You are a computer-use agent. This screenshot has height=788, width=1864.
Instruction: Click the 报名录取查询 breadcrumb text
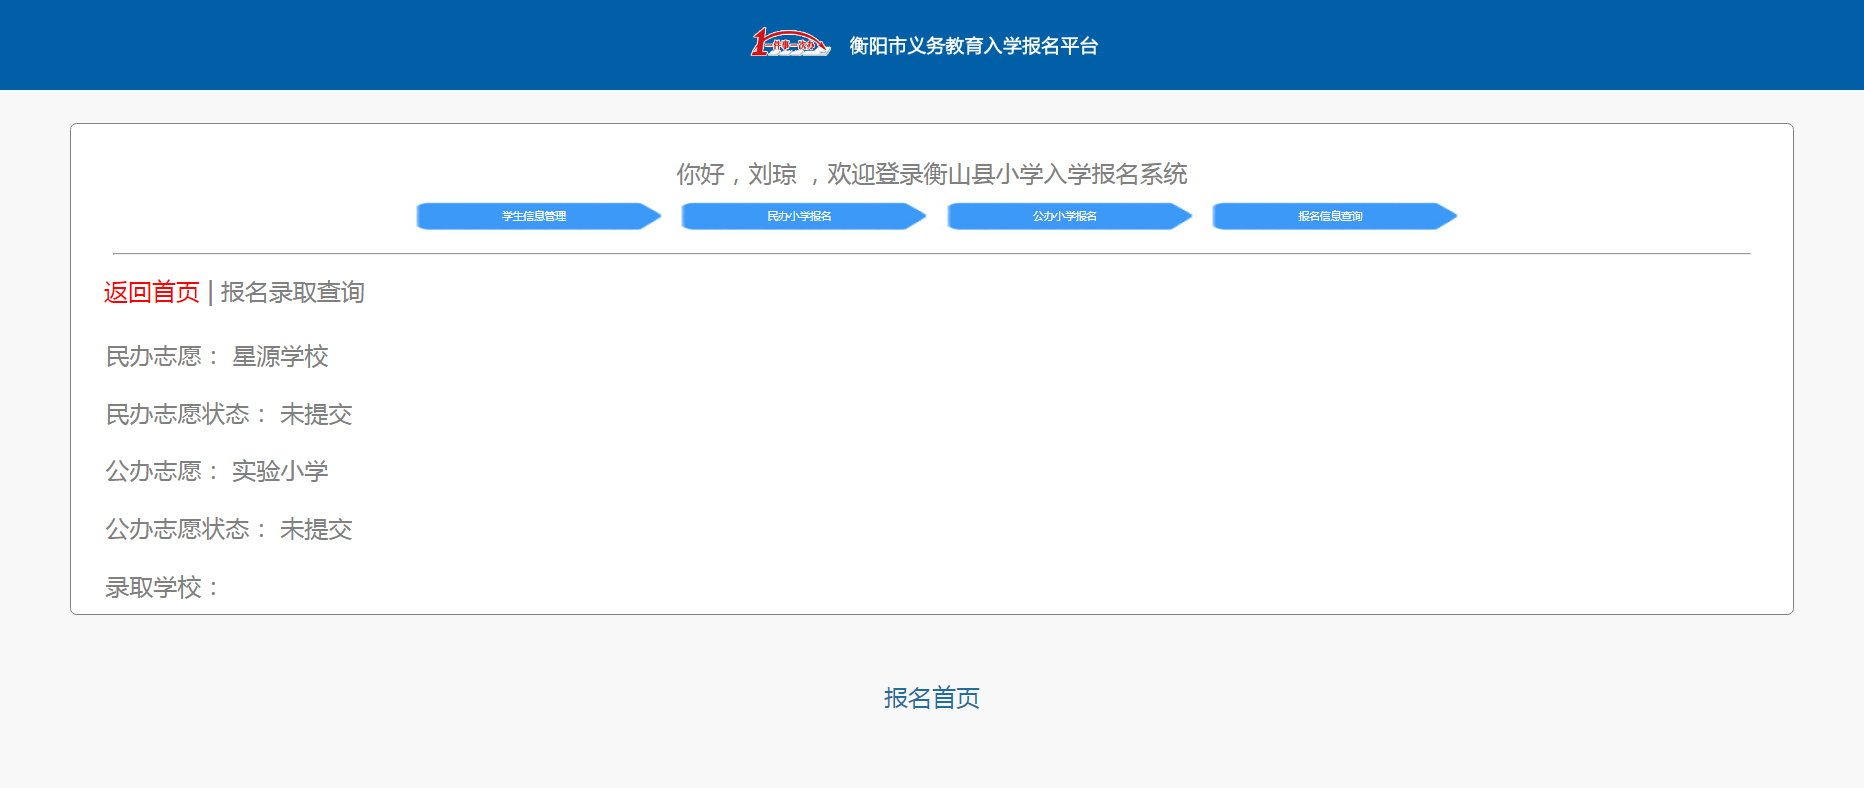292,292
